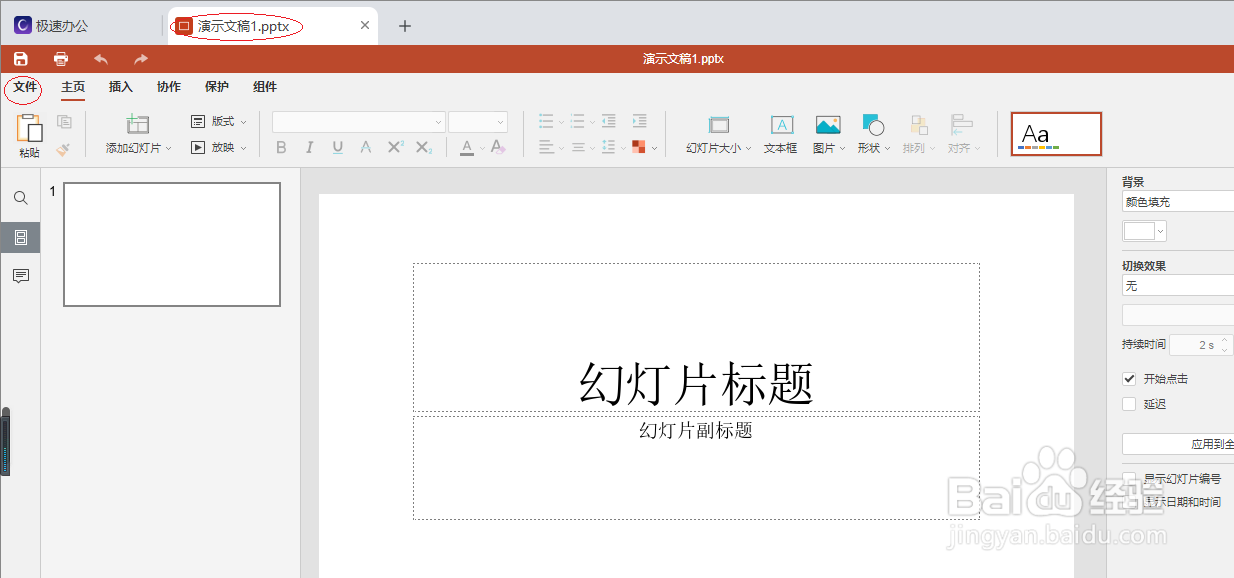Open the background fill color dropdown
1234x578 pixels.
coord(1143,230)
